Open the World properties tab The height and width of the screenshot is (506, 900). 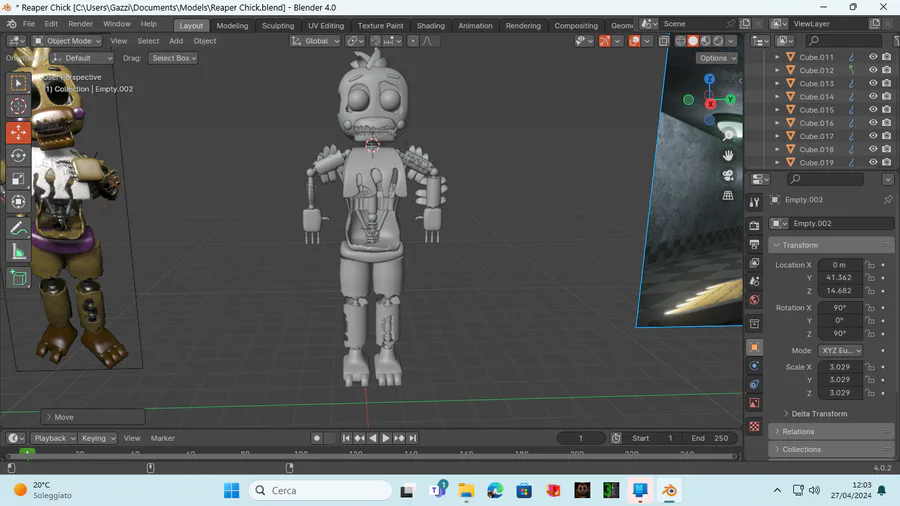(754, 299)
